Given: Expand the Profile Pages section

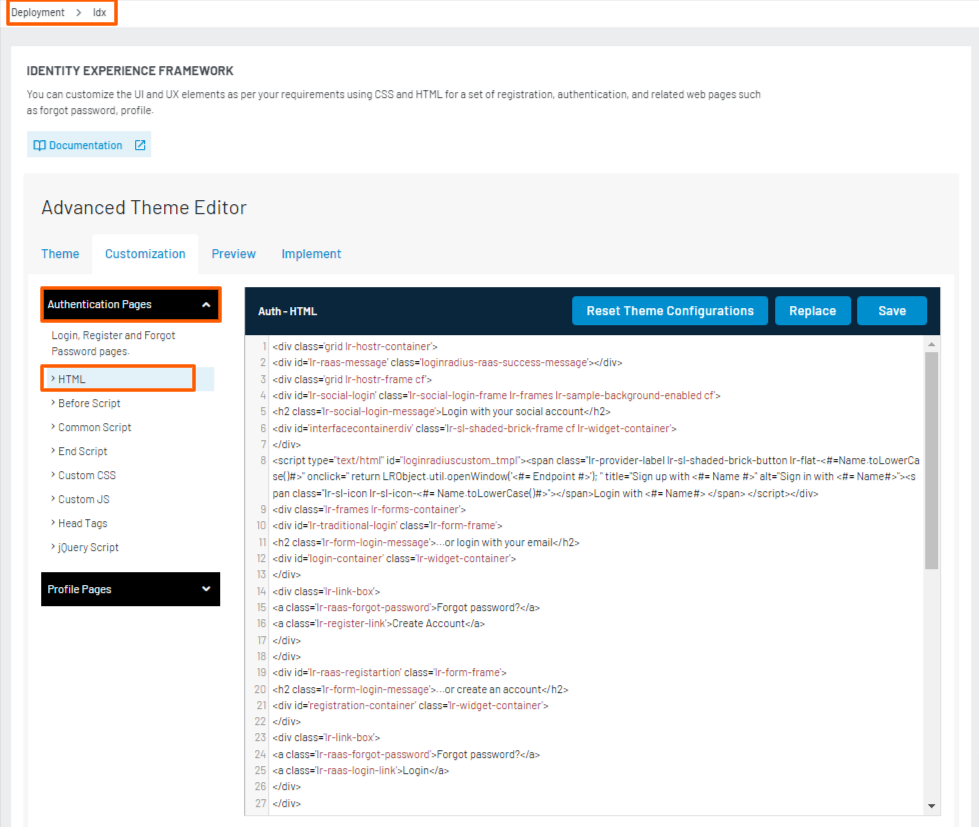Looking at the screenshot, I should 130,589.
